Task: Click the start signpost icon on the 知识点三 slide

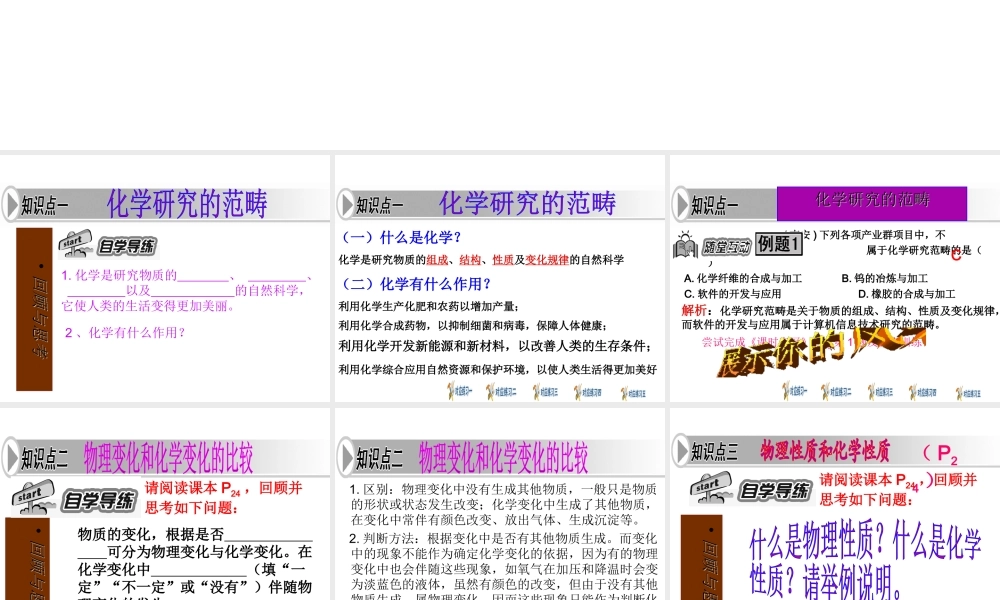Action: coord(710,488)
